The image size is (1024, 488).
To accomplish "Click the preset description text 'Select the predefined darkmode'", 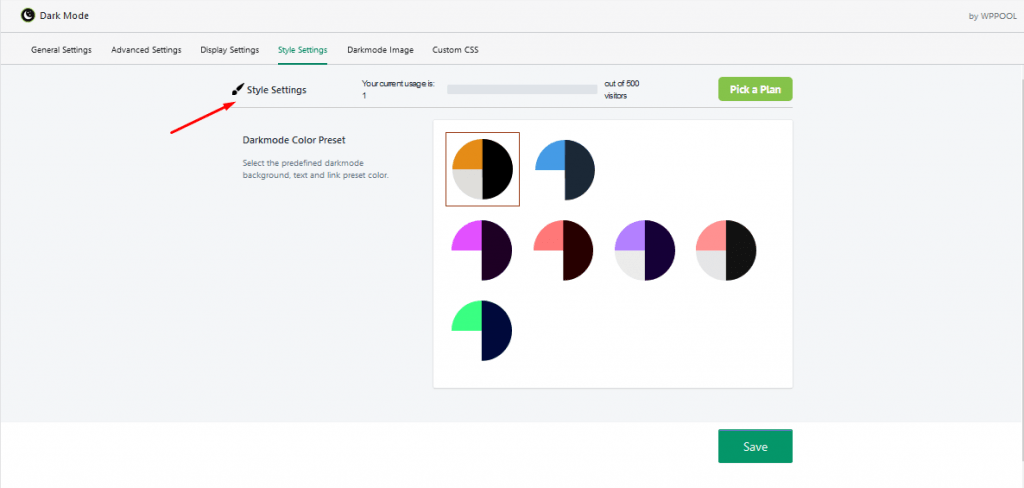I will click(x=302, y=162).
